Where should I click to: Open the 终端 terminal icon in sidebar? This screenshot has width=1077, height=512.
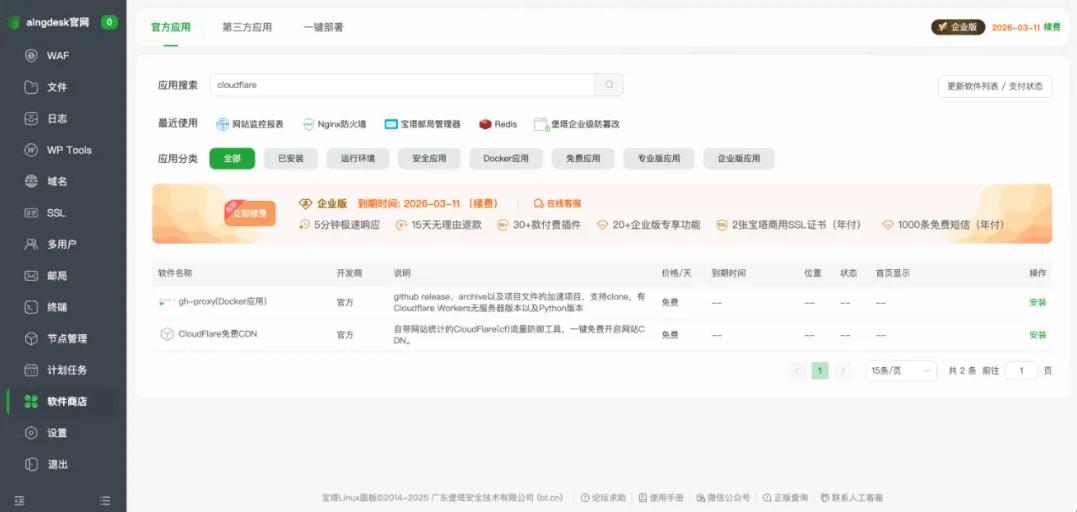coord(31,307)
